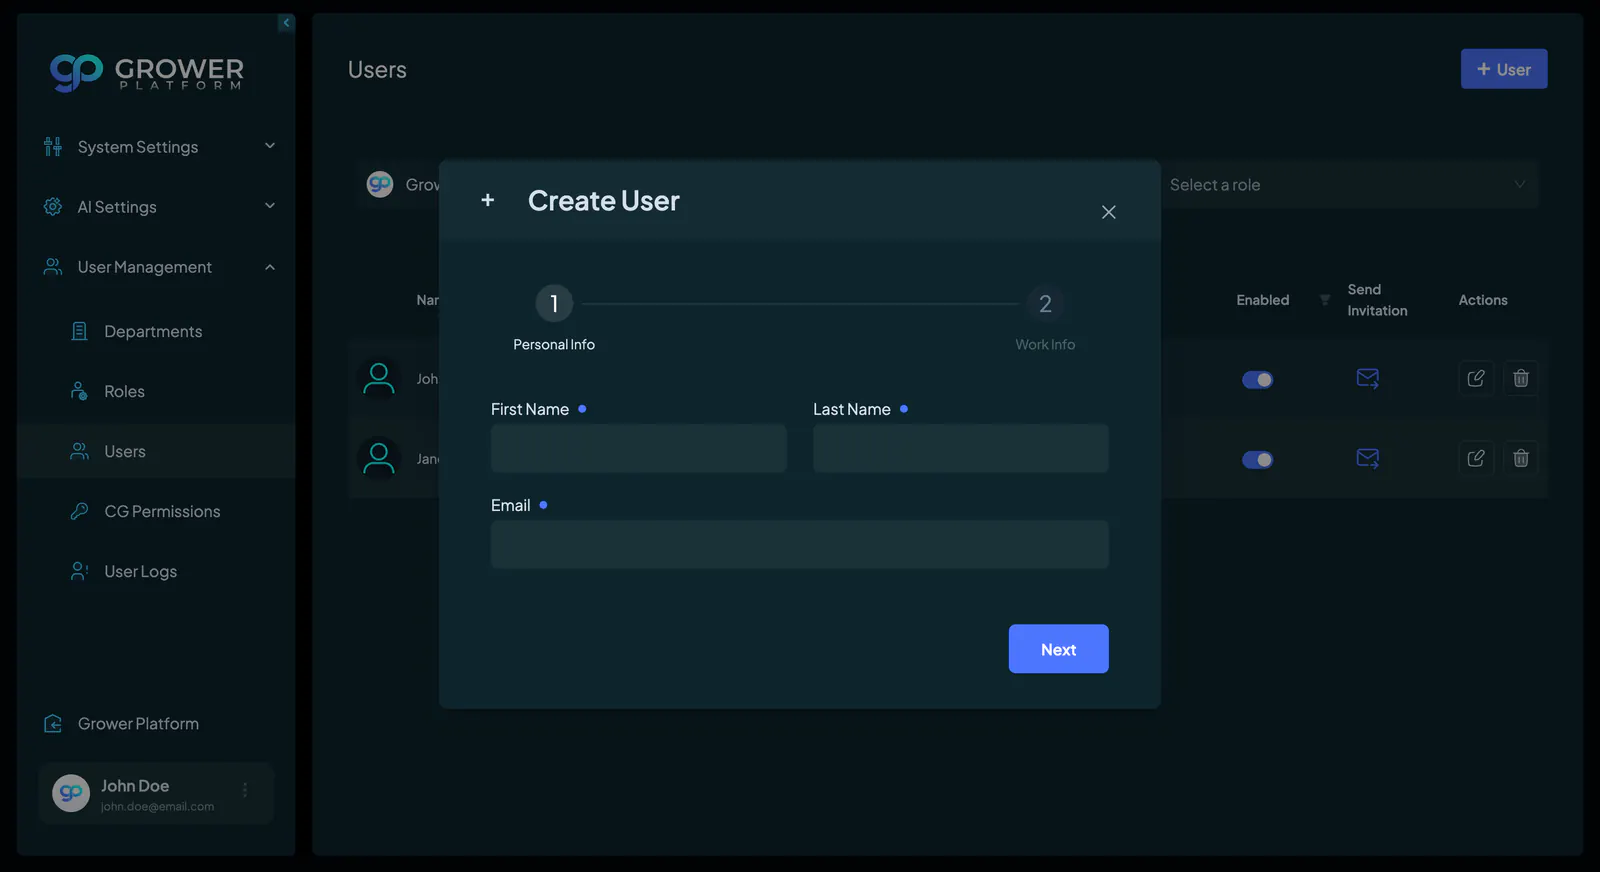Focus the Last Name field
Screen dimensions: 1600x872
pyautogui.click(x=961, y=448)
